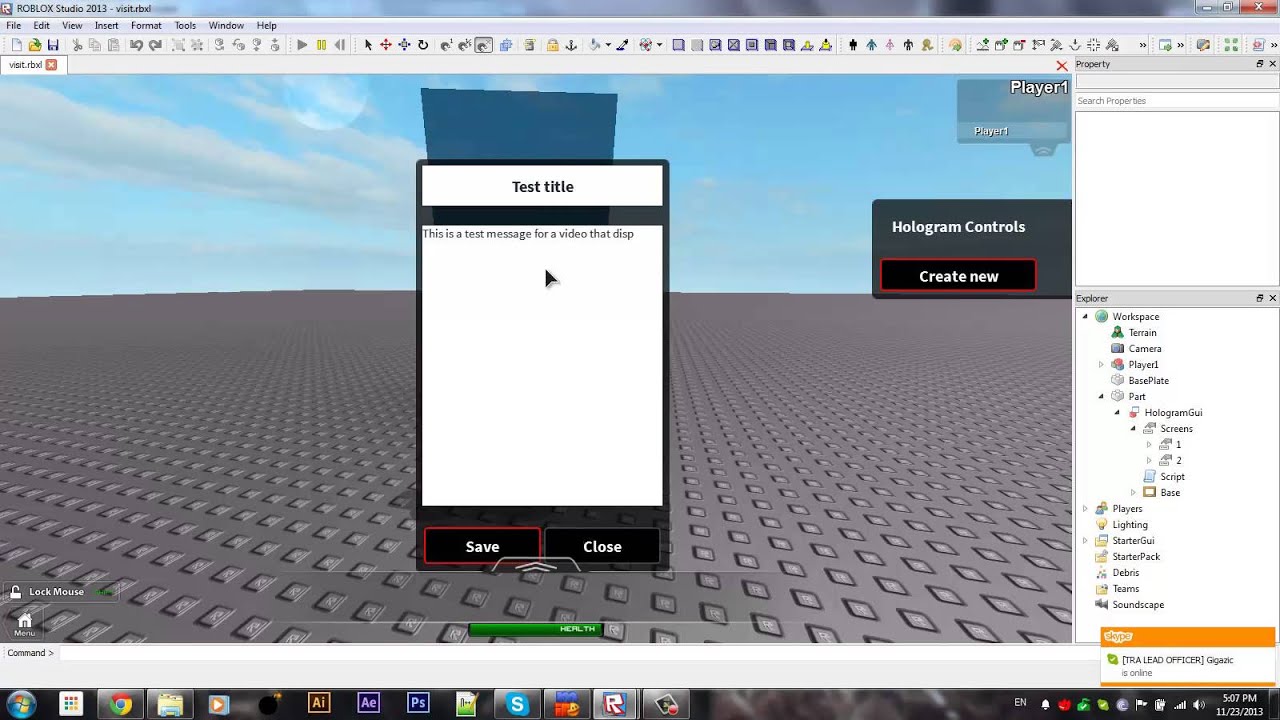Open the paint bucket color dropdown arrow
The image size is (1280, 720).
coord(608,45)
